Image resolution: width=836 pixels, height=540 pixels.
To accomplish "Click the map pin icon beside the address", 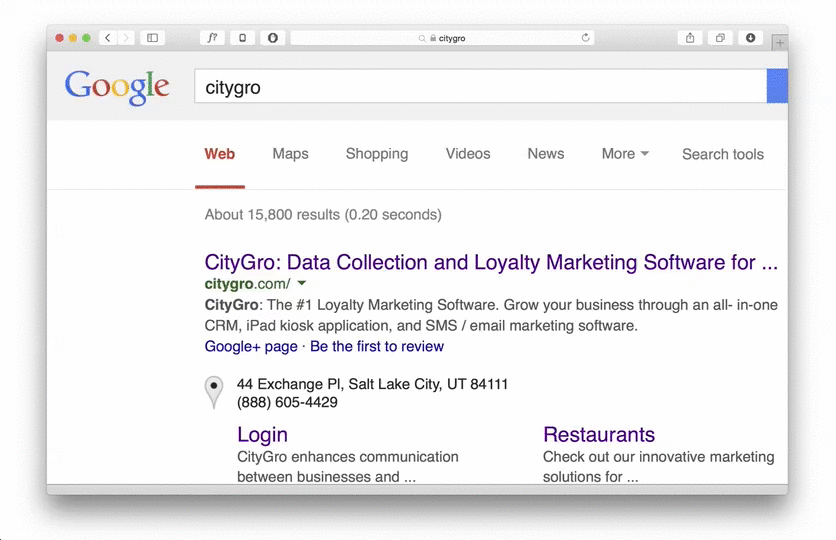I will pos(214,392).
